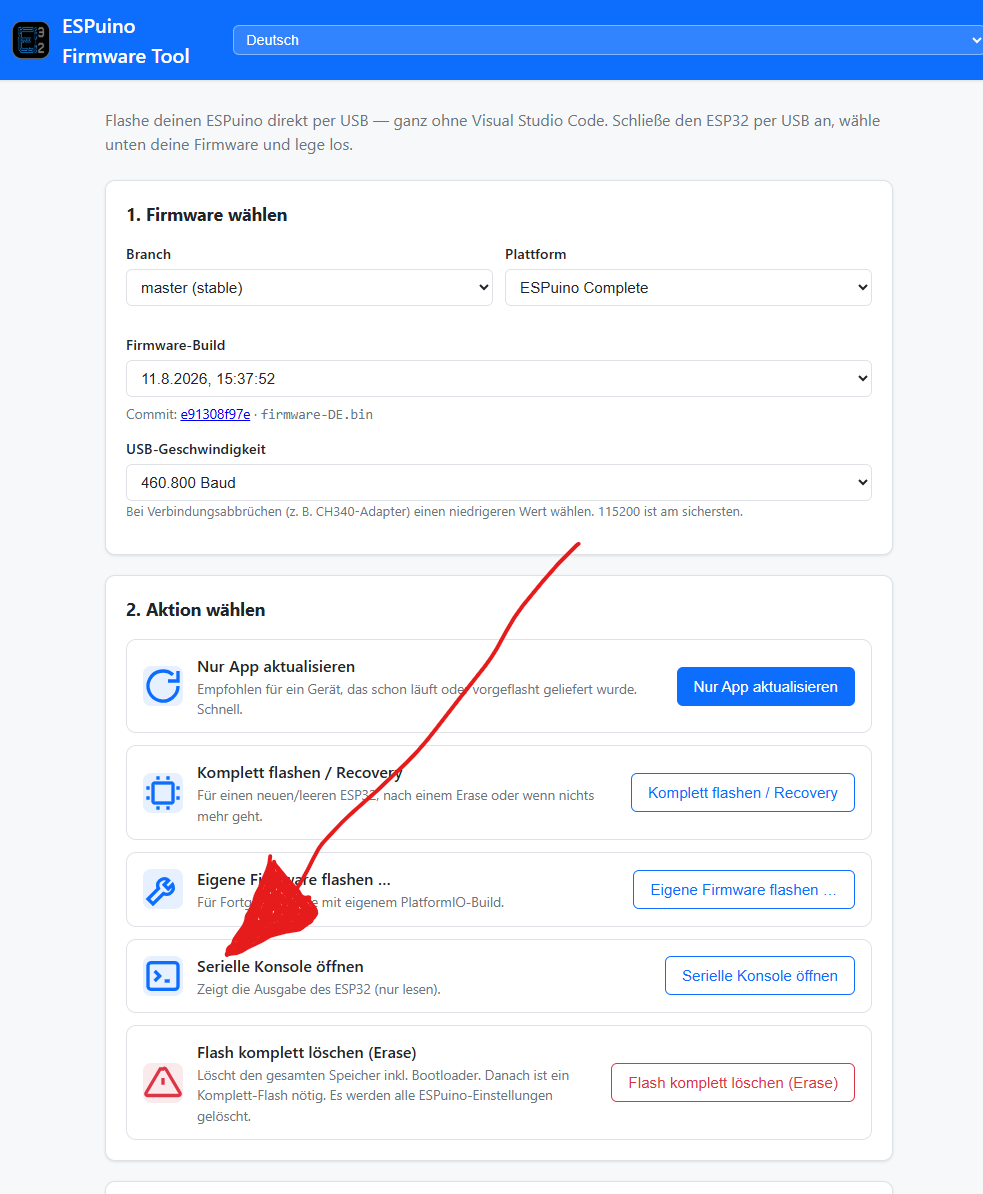Click the refresh icon for Nur App aktualisieren
The height and width of the screenshot is (1194, 983).
tap(163, 686)
